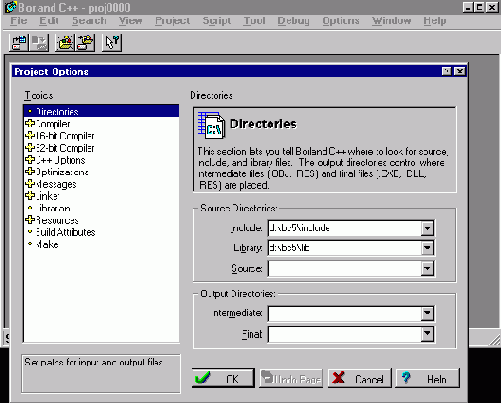Click into the Source path field
The height and width of the screenshot is (403, 501).
pos(344,269)
